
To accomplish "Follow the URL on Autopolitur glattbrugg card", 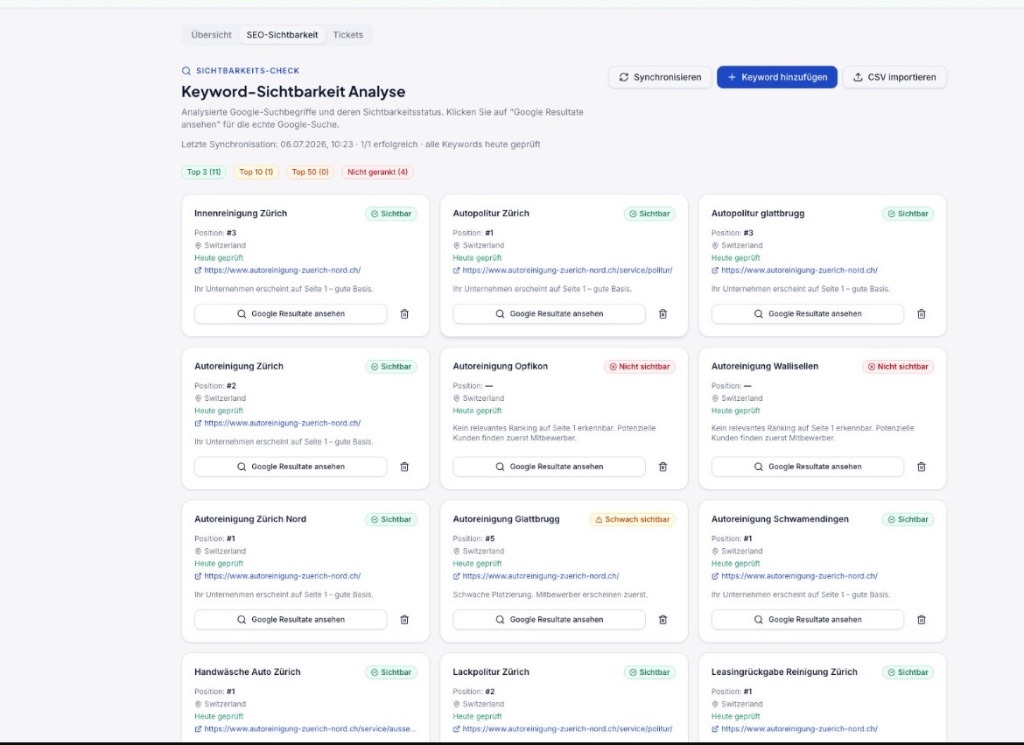I will [795, 270].
